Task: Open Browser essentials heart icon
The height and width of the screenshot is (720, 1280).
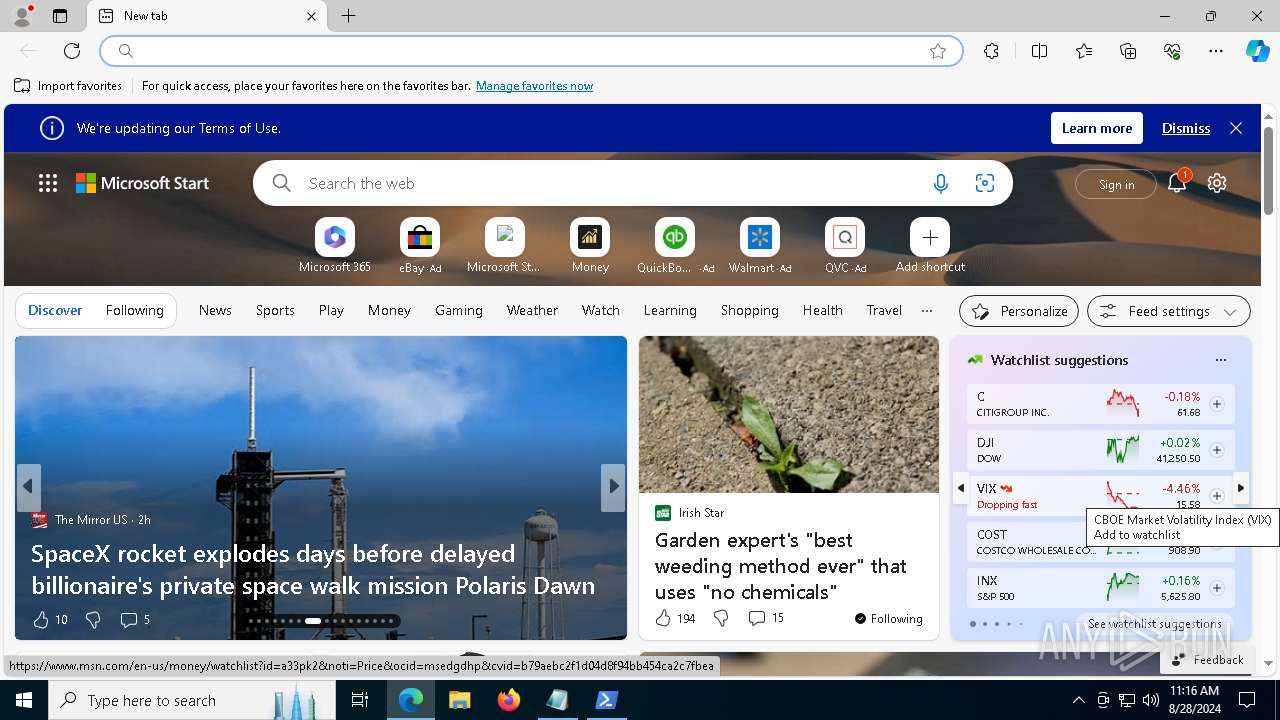Action: 1172,51
